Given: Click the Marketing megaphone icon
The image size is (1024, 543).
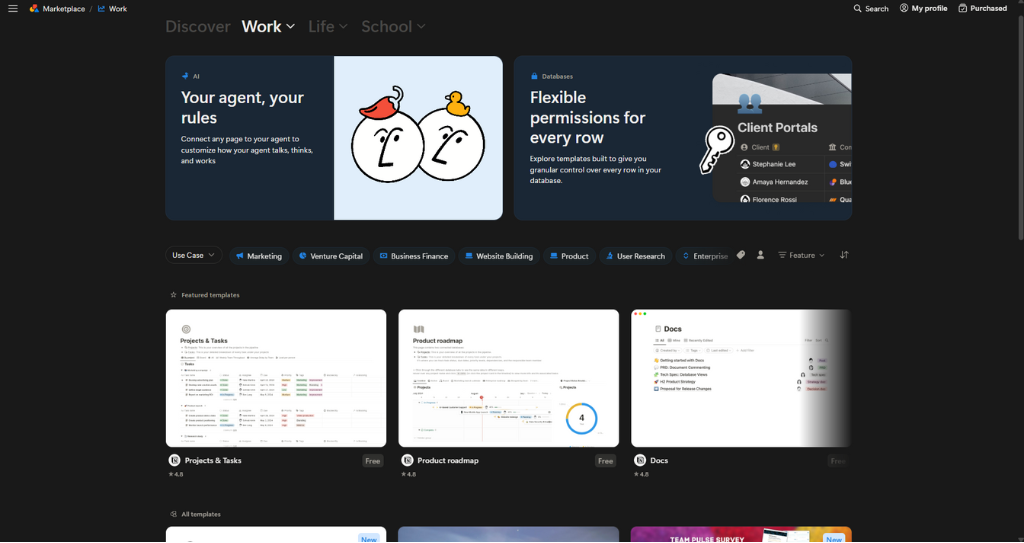Looking at the screenshot, I should [240, 256].
